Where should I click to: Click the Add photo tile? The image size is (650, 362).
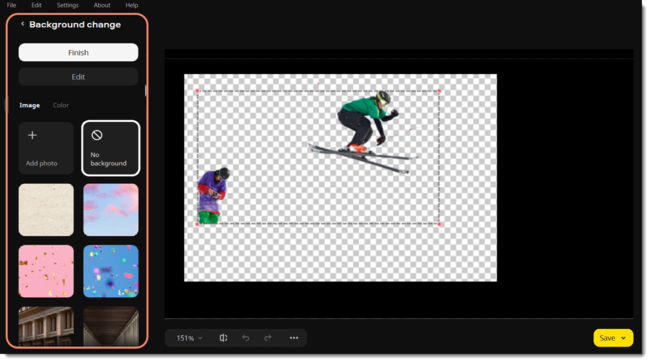[46, 148]
